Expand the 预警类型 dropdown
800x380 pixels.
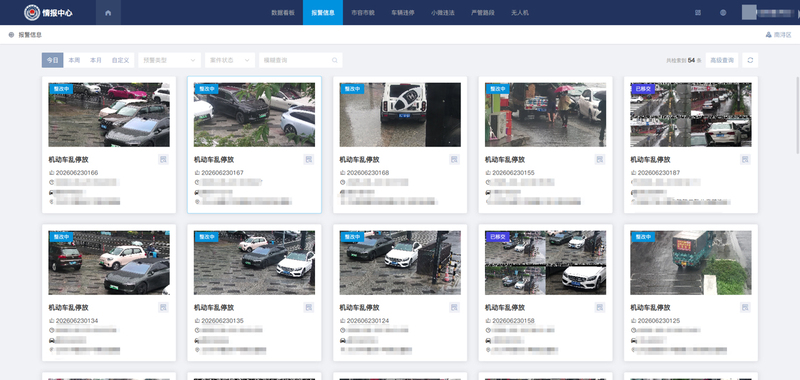[x=169, y=60]
